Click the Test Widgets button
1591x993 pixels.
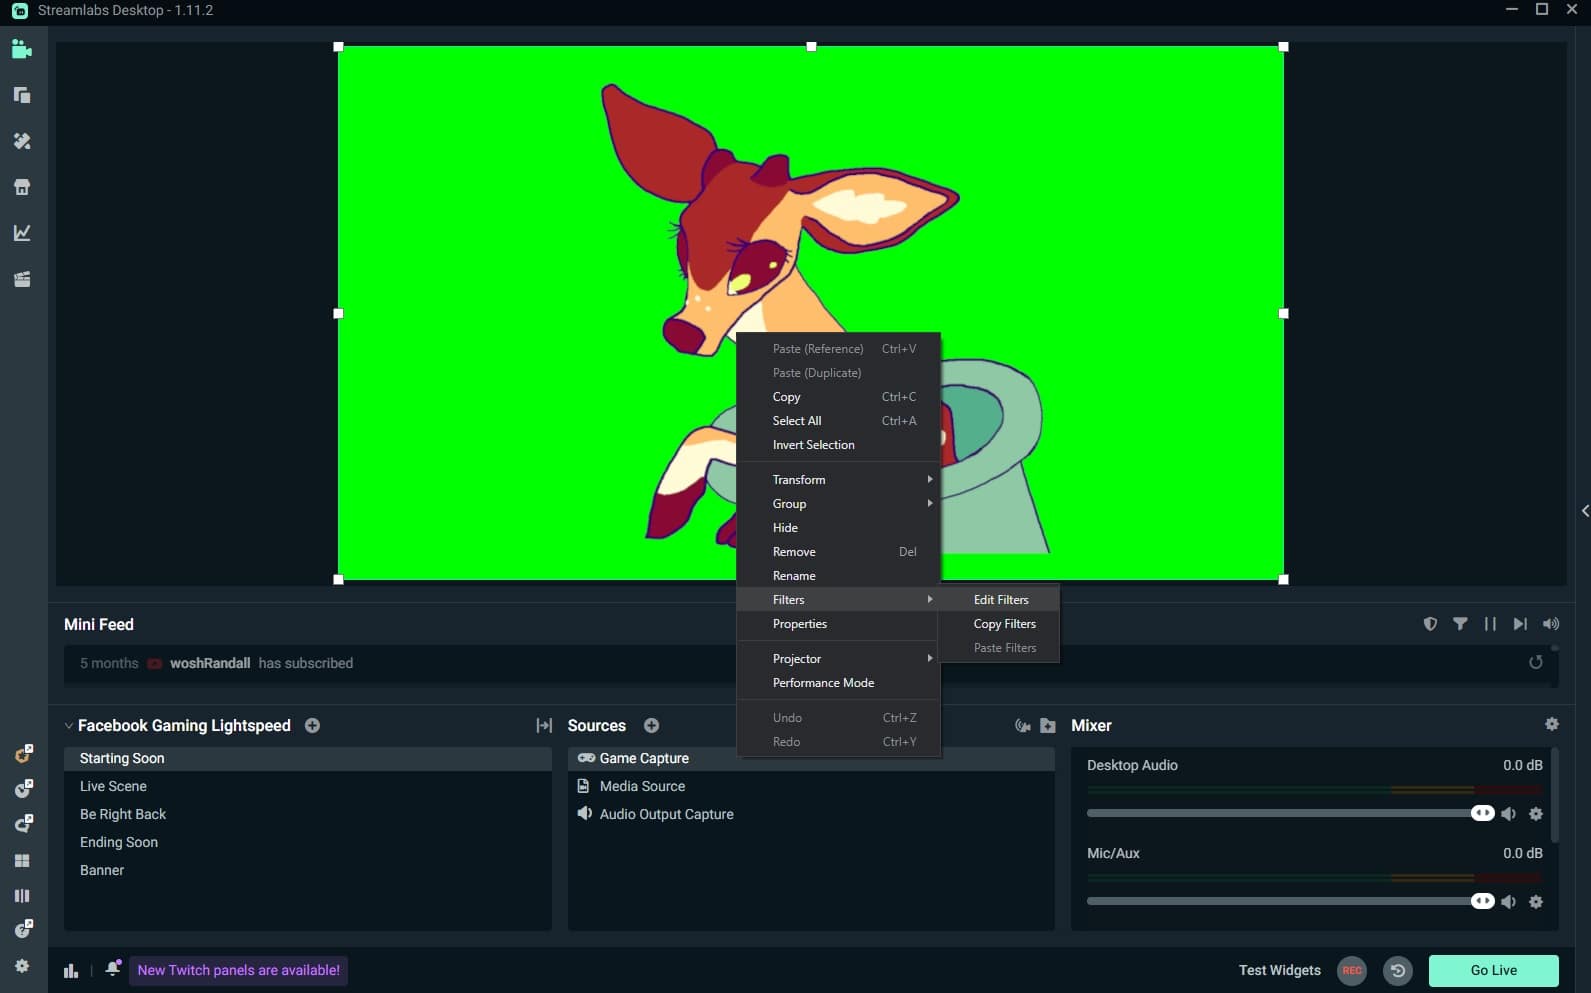pyautogui.click(x=1279, y=970)
